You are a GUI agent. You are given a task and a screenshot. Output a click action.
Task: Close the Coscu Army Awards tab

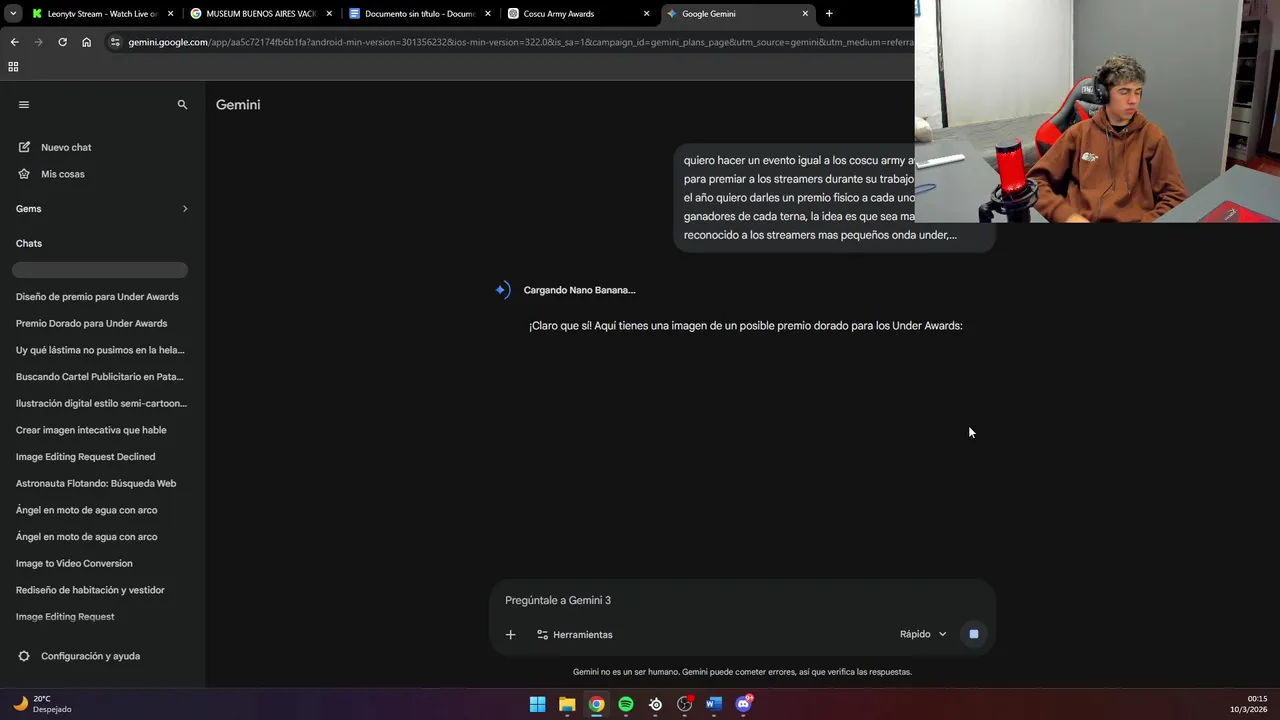[646, 14]
